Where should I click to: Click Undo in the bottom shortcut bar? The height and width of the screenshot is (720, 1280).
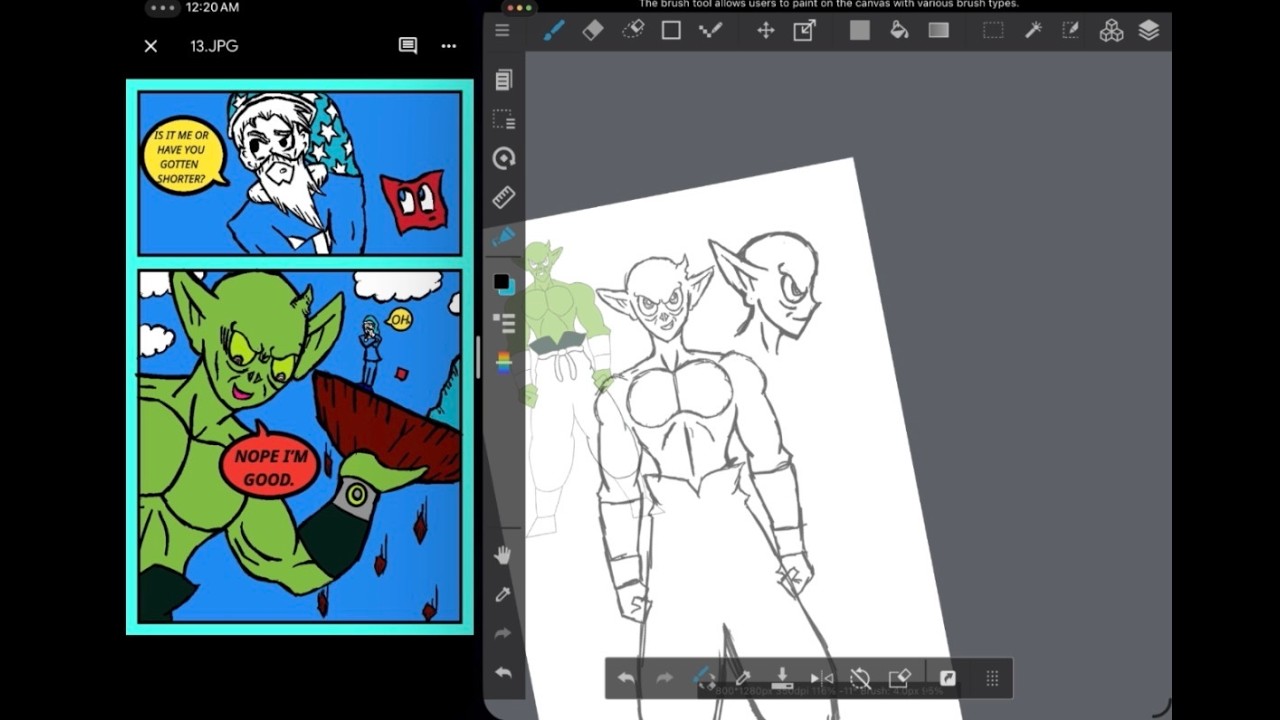pyautogui.click(x=626, y=678)
